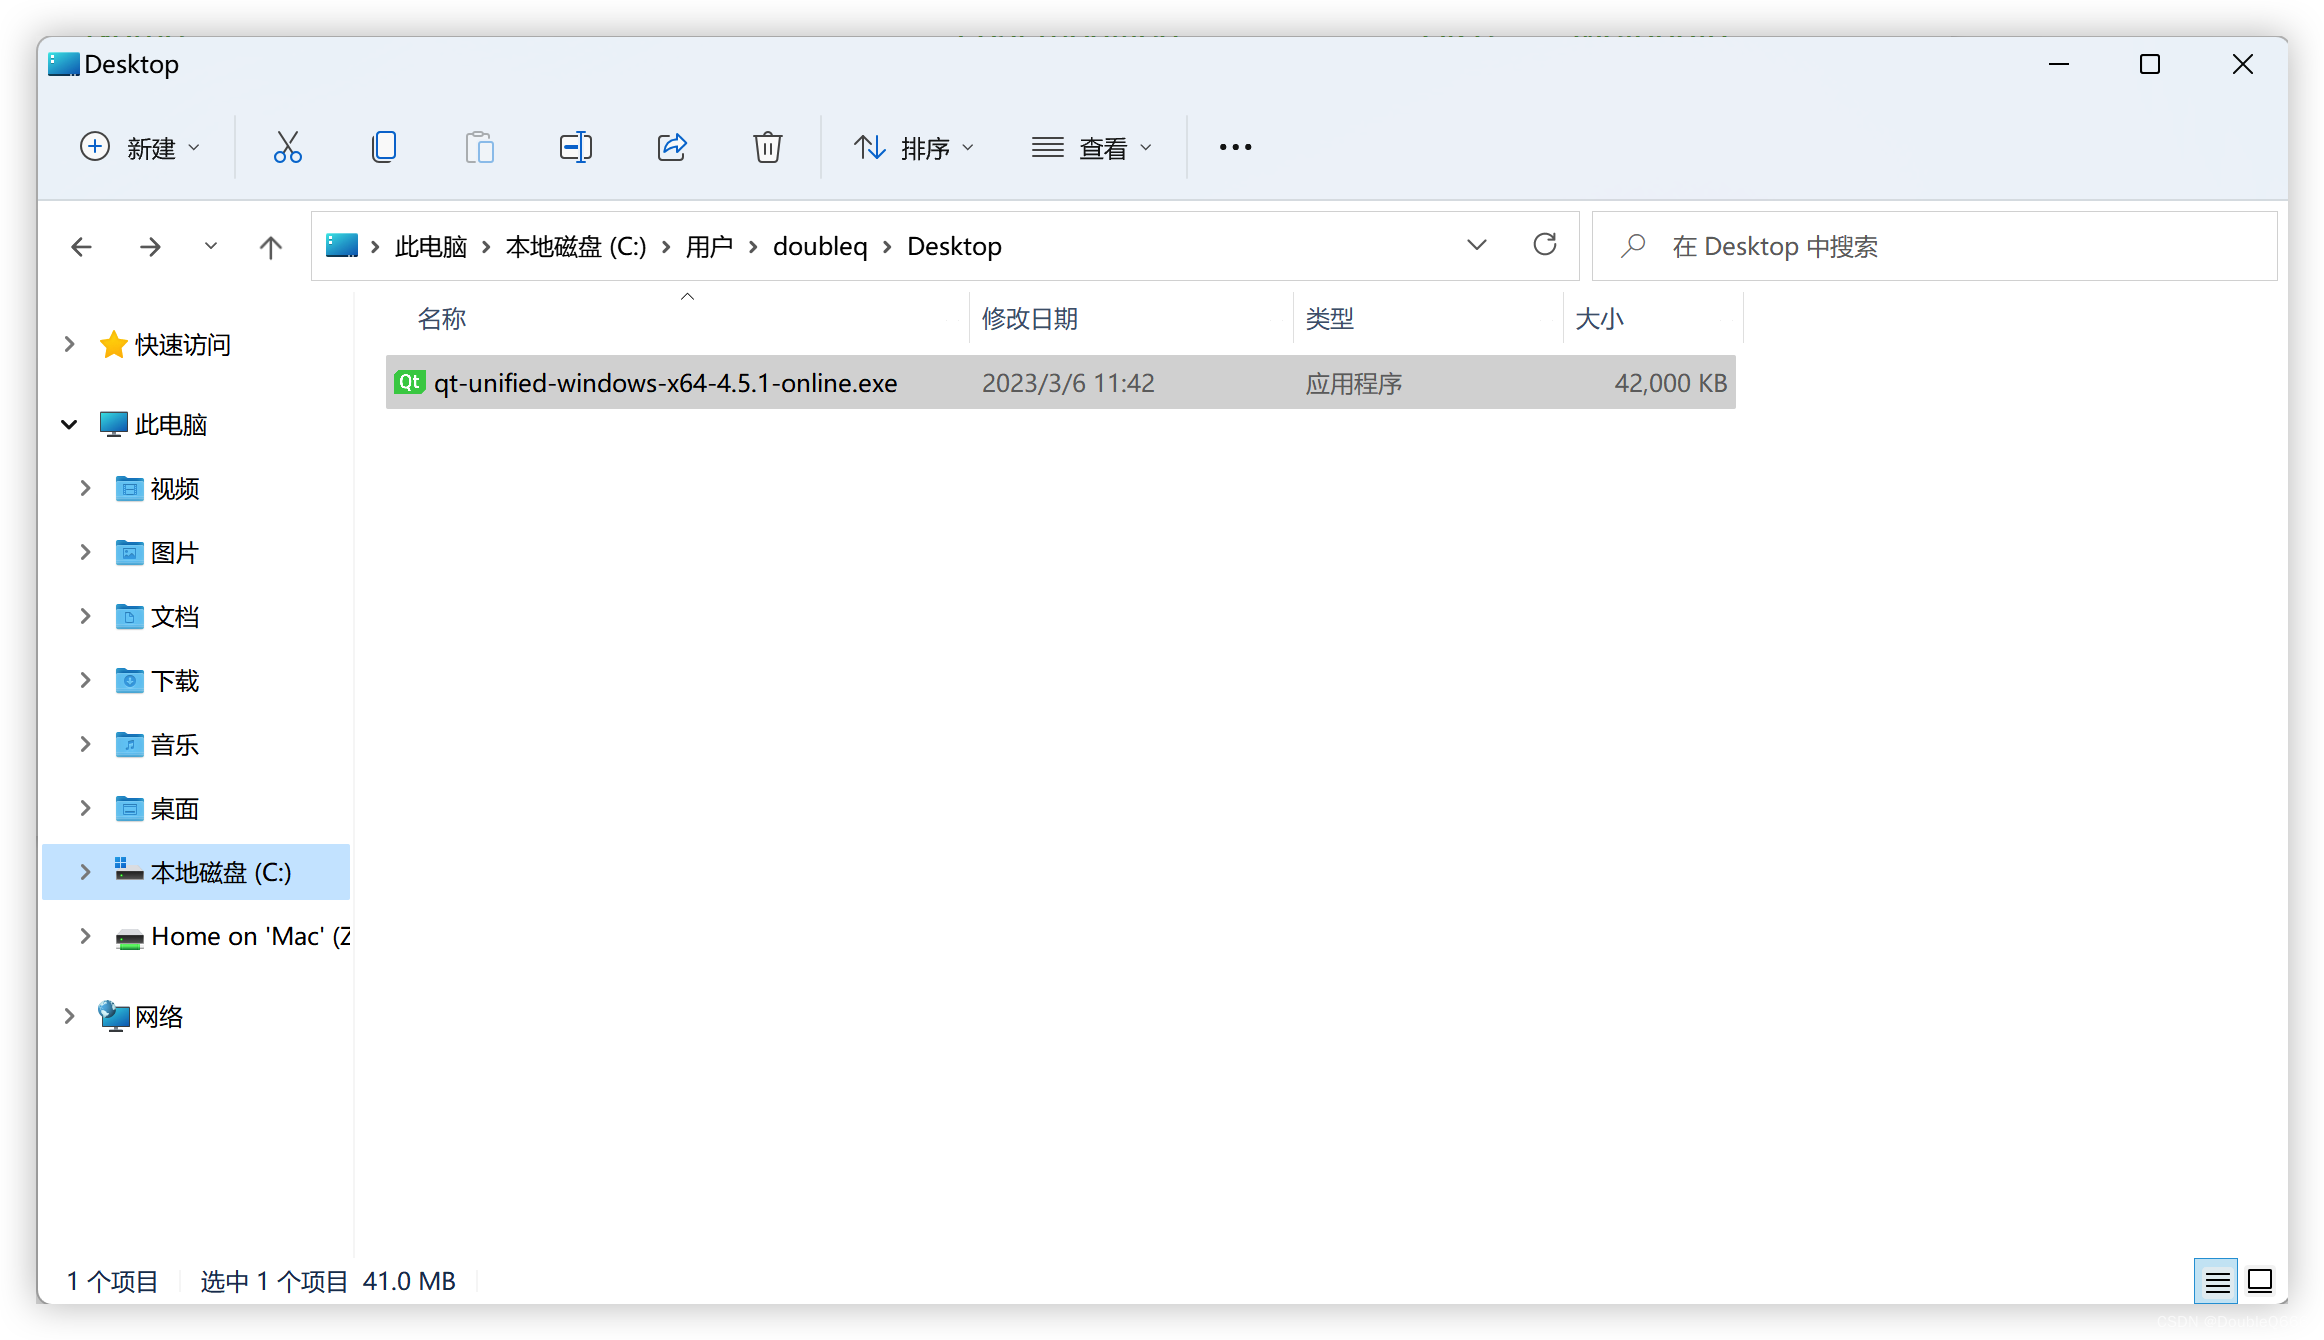Image resolution: width=2324 pixels, height=1340 pixels.
Task: Click the Paste clipboard icon
Action: click(x=480, y=147)
